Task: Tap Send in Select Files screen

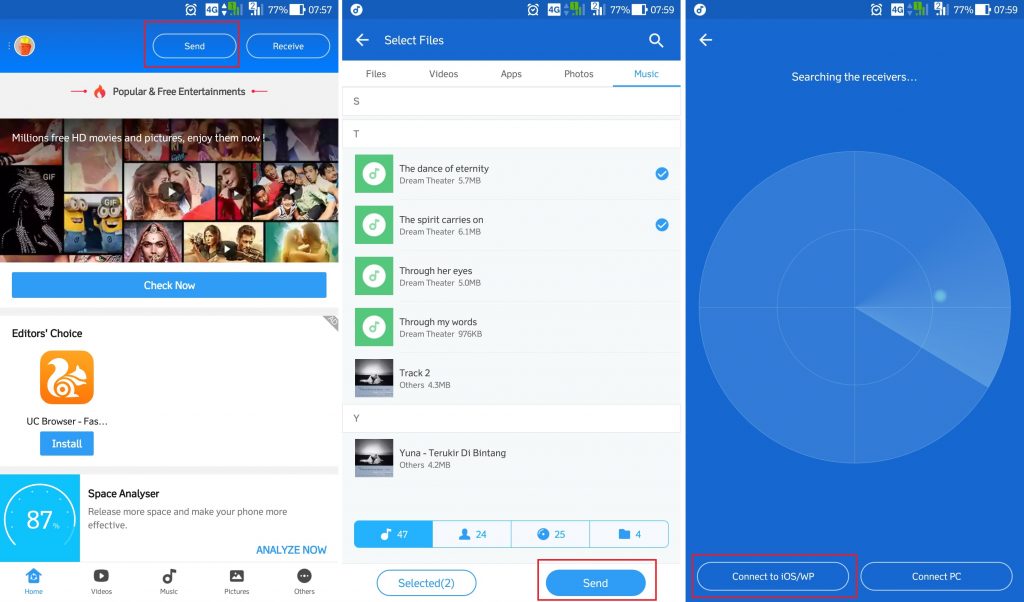Action: coord(595,583)
